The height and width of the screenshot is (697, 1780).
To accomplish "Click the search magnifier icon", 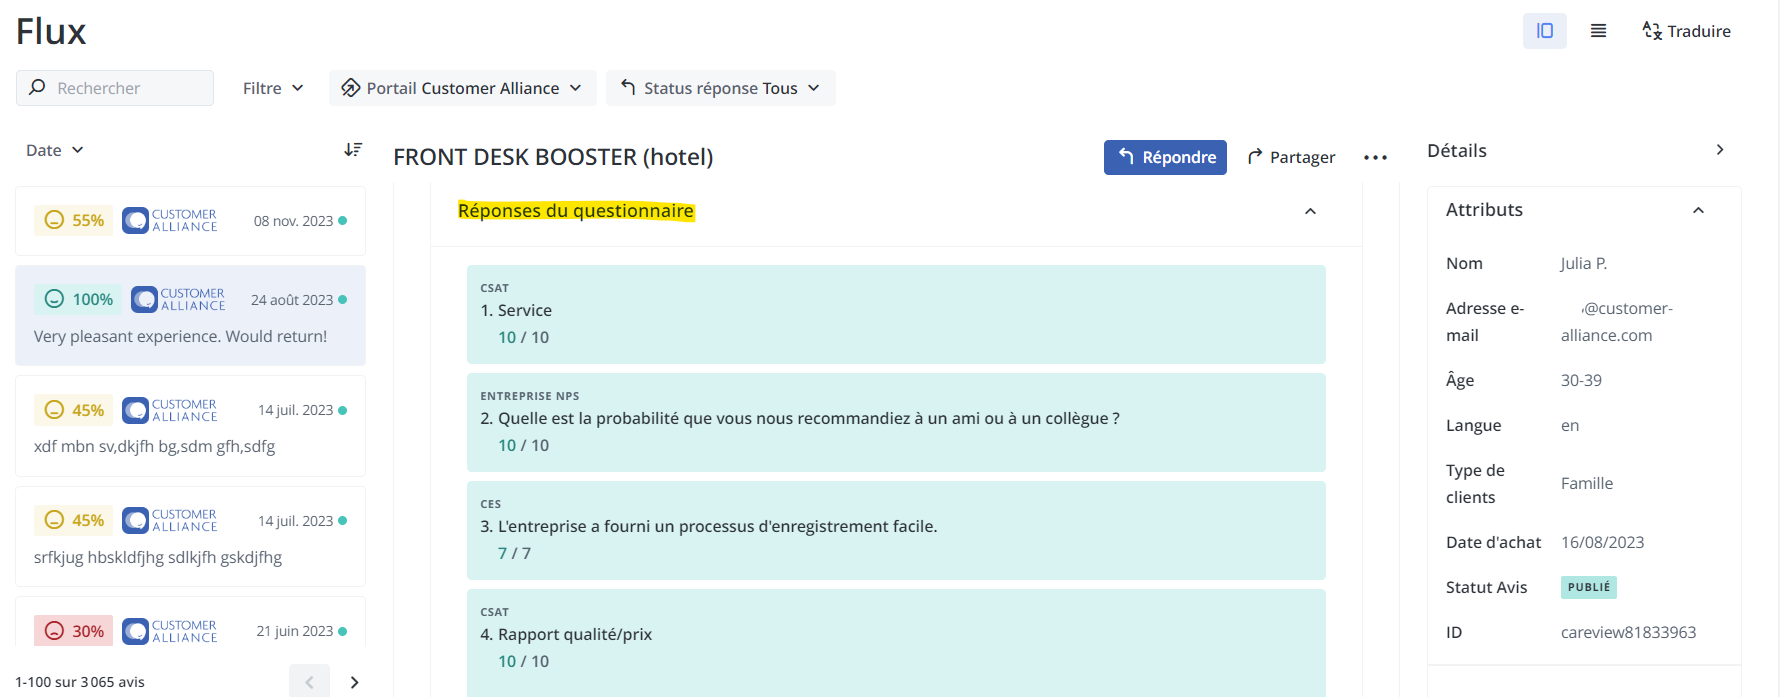I will 37,87.
